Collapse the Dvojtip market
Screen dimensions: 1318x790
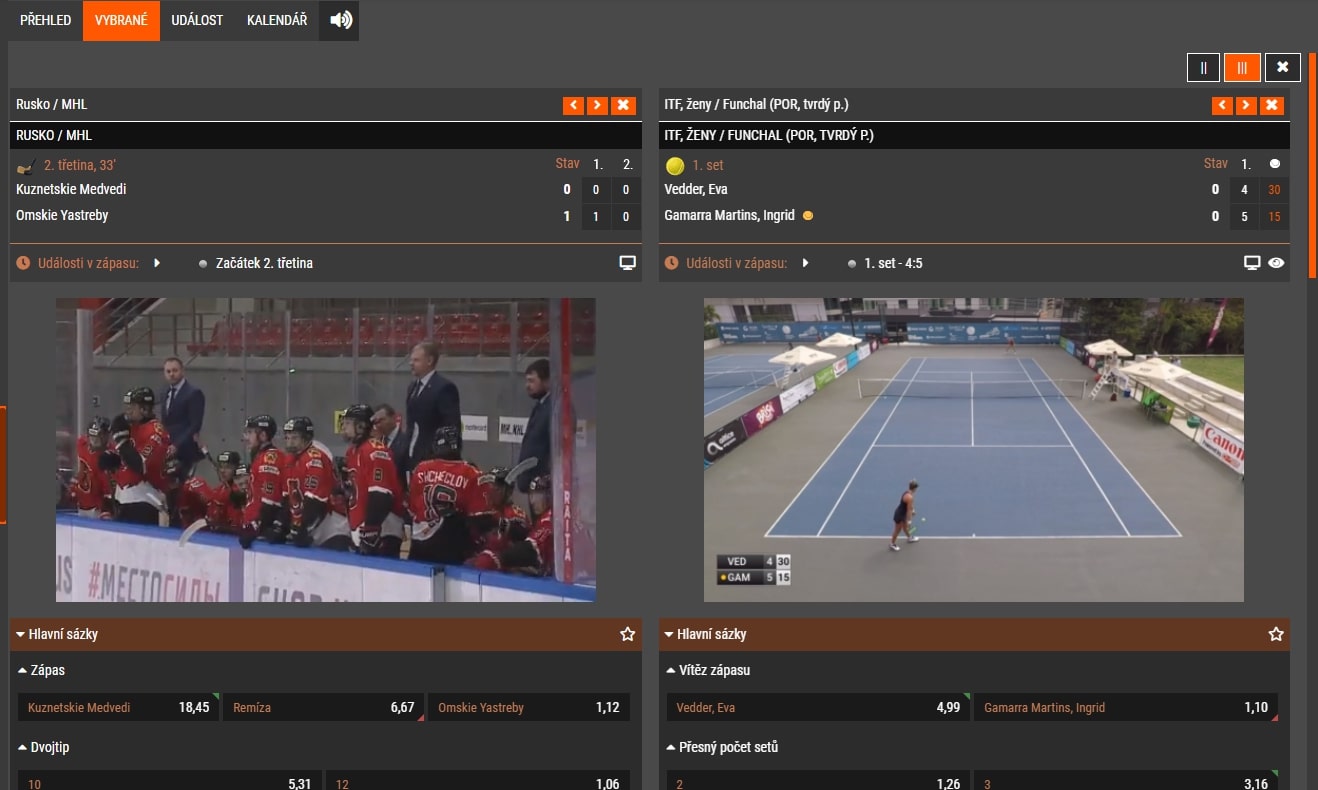pos(23,747)
